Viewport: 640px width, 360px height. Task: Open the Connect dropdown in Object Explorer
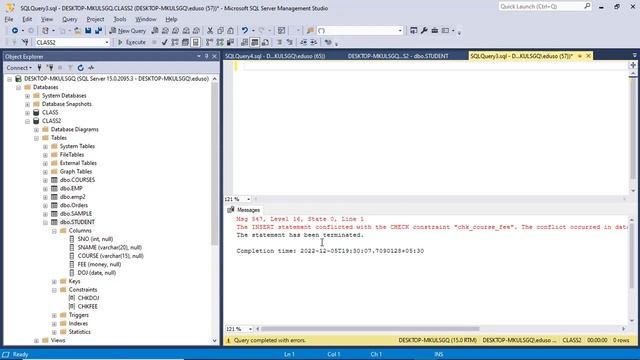coord(19,68)
